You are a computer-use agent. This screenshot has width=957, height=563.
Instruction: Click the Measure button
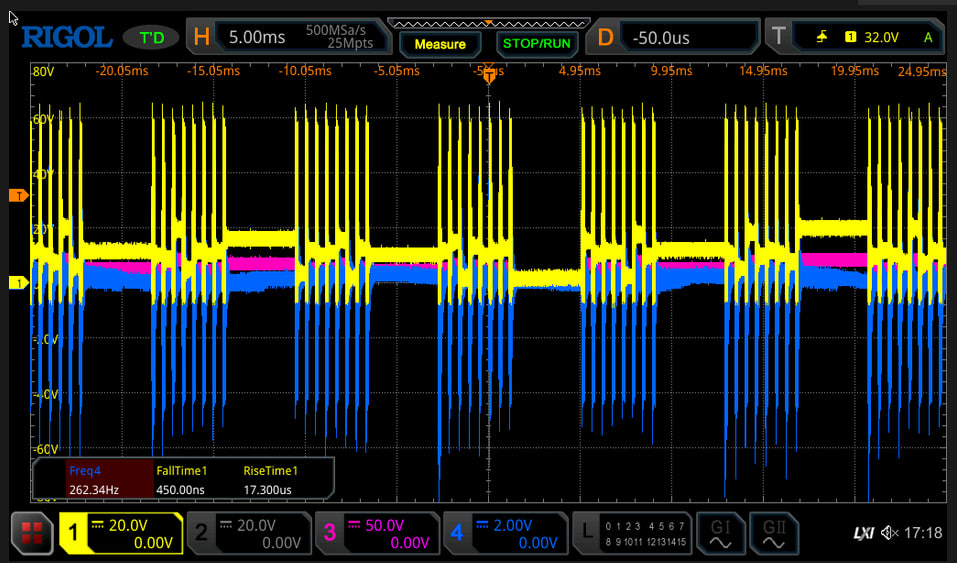point(440,44)
